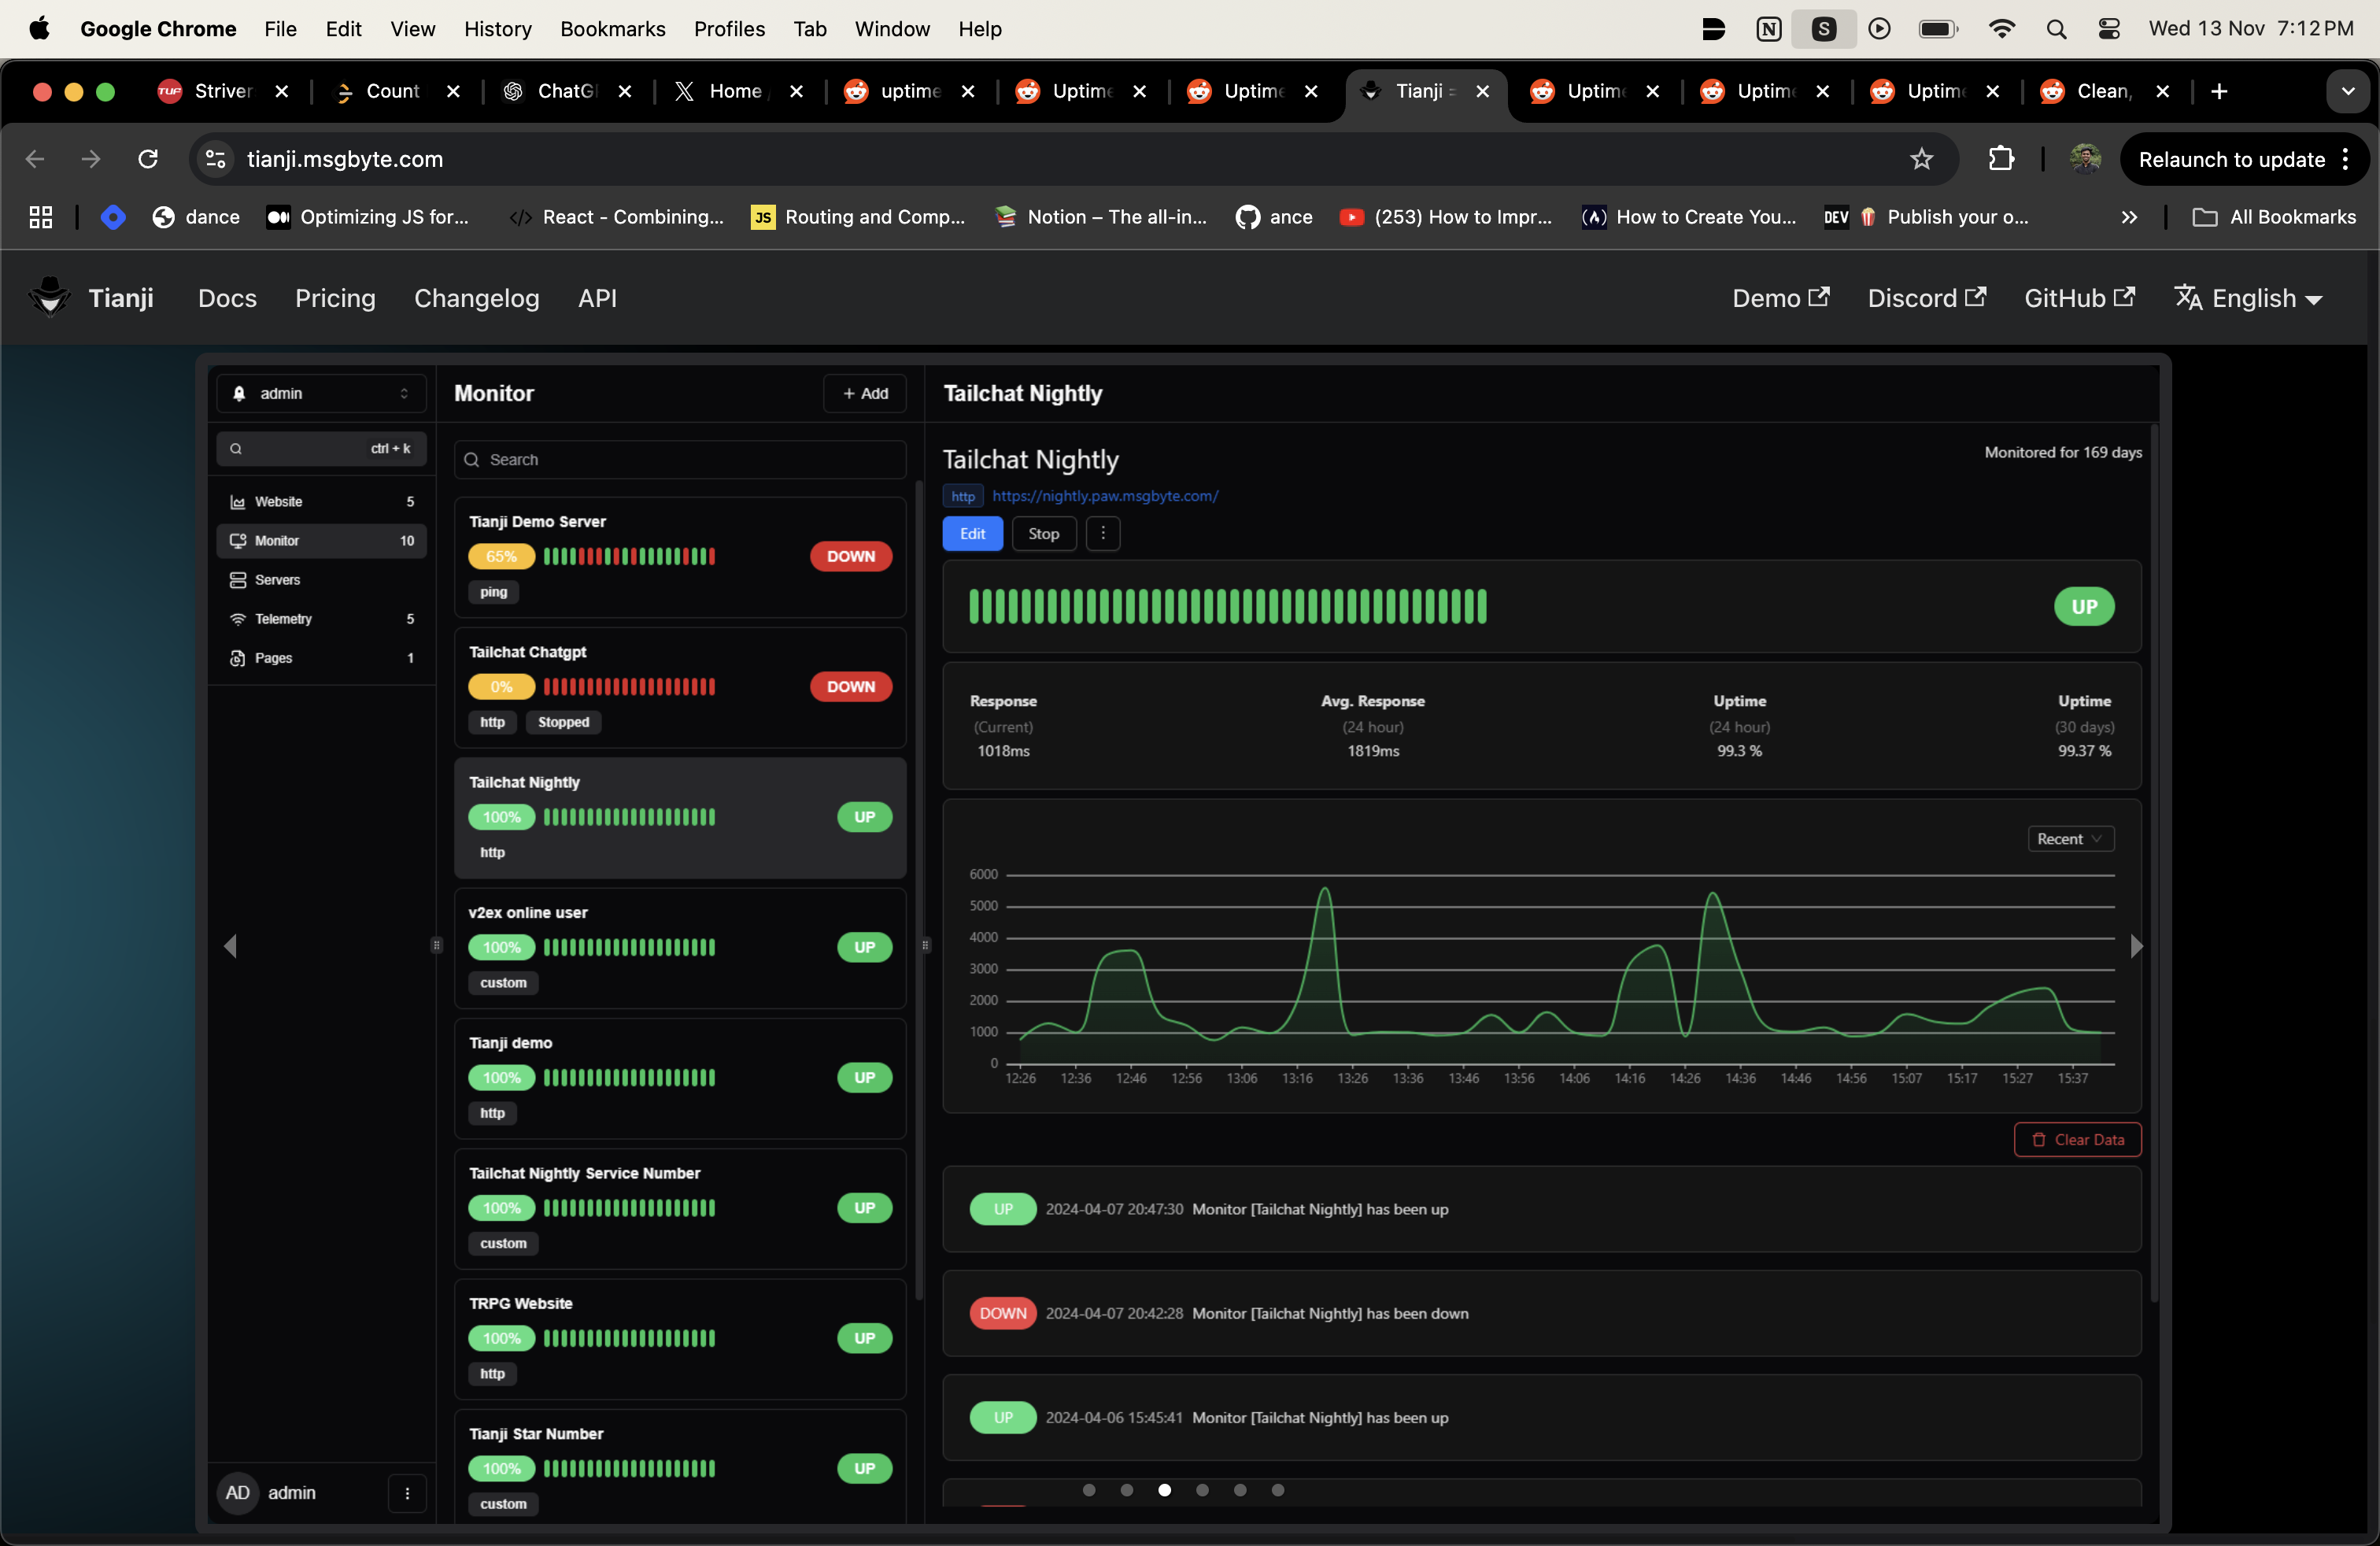Image resolution: width=2380 pixels, height=1546 pixels.
Task: Open the API nav item
Action: [x=597, y=298]
